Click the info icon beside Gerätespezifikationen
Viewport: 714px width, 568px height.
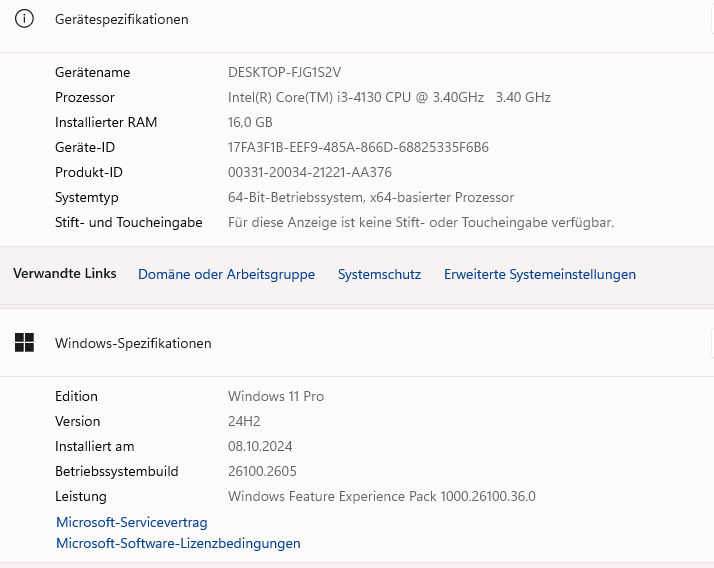pyautogui.click(x=24, y=19)
